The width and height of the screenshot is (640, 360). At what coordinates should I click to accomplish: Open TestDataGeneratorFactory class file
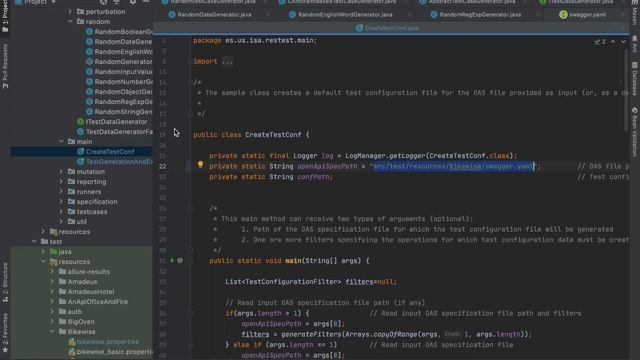click(x=115, y=131)
